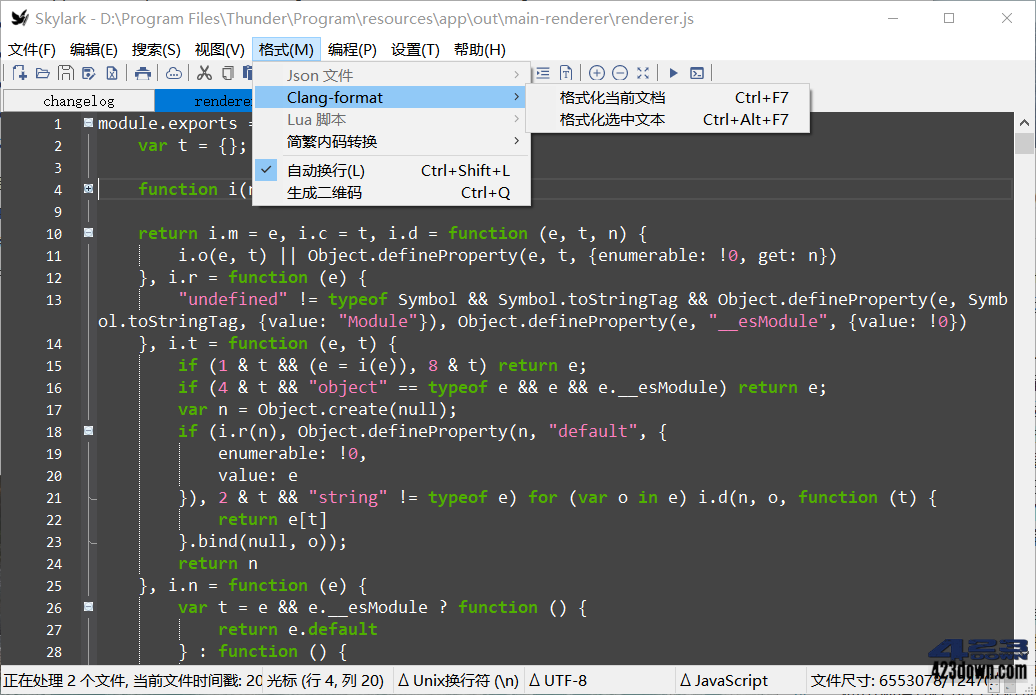1036x695 pixels.
Task: Click the Print icon on the toolbar
Action: (x=141, y=72)
